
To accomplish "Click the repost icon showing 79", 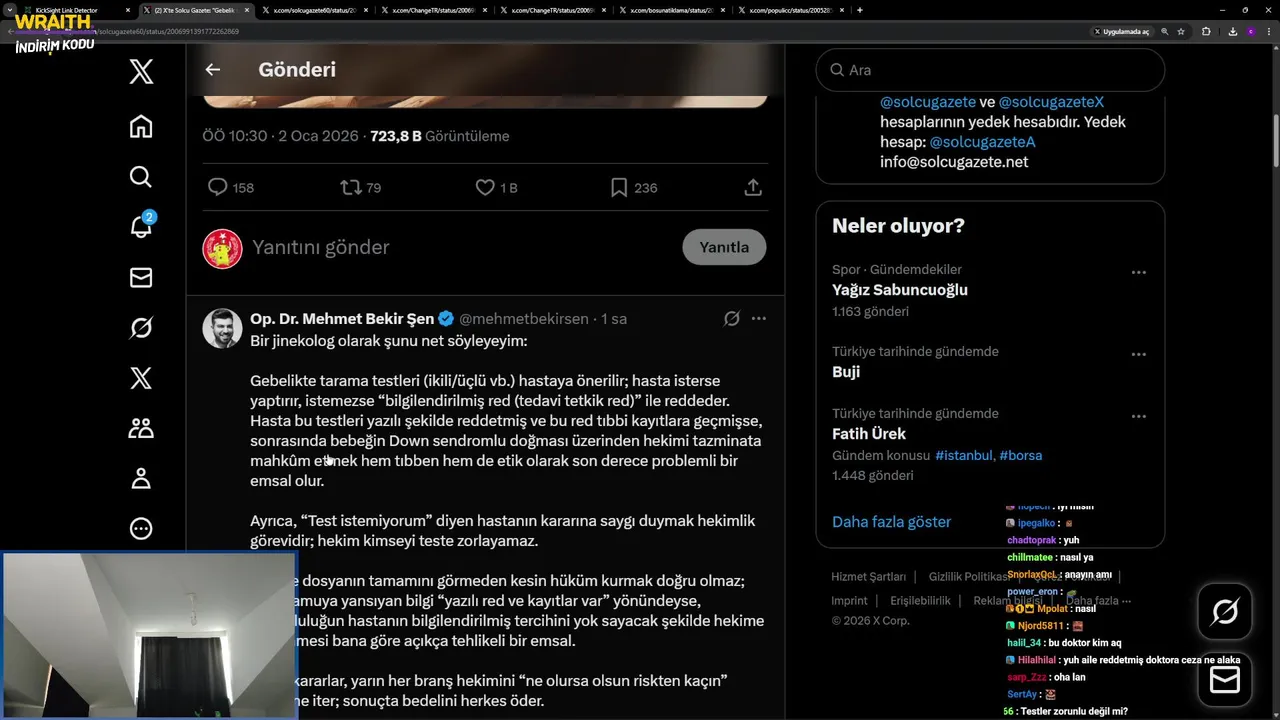I will coord(351,187).
